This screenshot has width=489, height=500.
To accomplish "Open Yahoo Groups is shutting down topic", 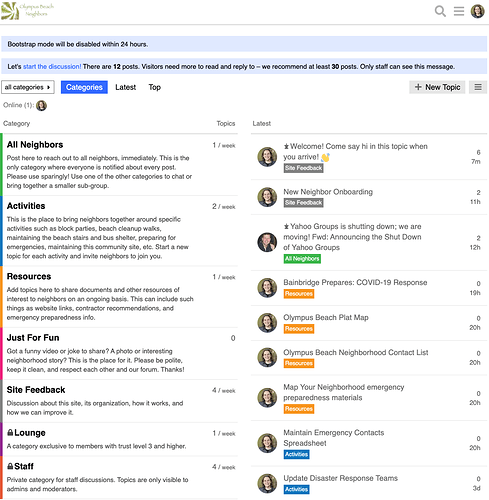I will coord(352,237).
